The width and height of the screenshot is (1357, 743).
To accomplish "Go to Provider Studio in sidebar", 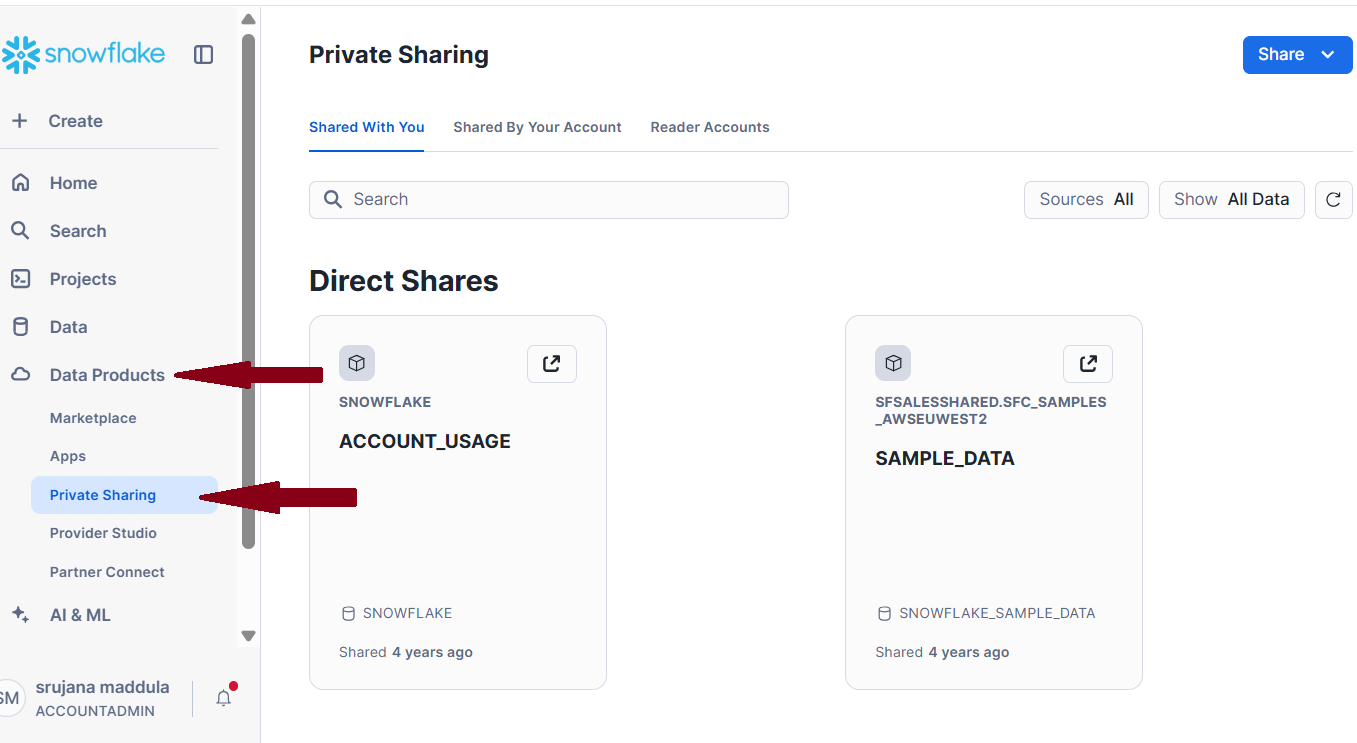I will pyautogui.click(x=103, y=533).
